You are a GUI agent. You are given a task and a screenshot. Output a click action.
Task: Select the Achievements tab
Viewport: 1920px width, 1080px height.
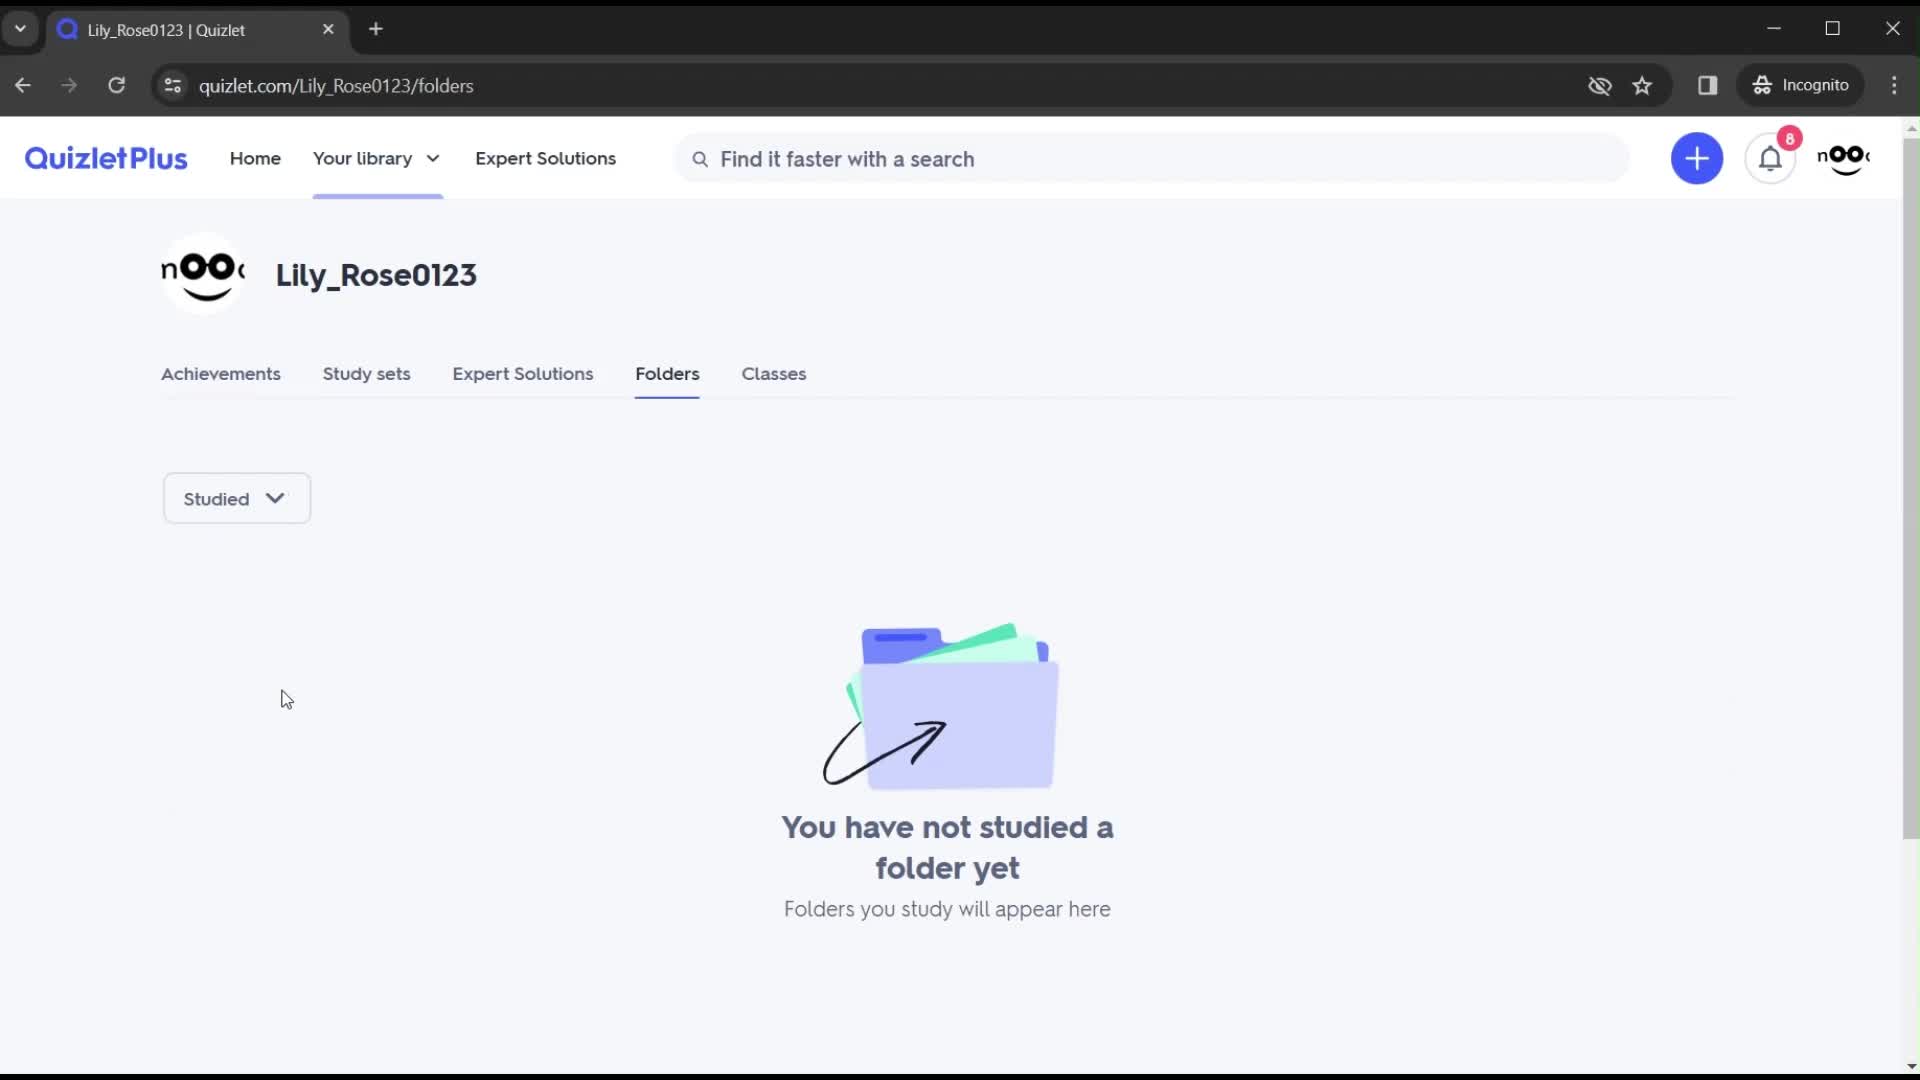tap(220, 373)
